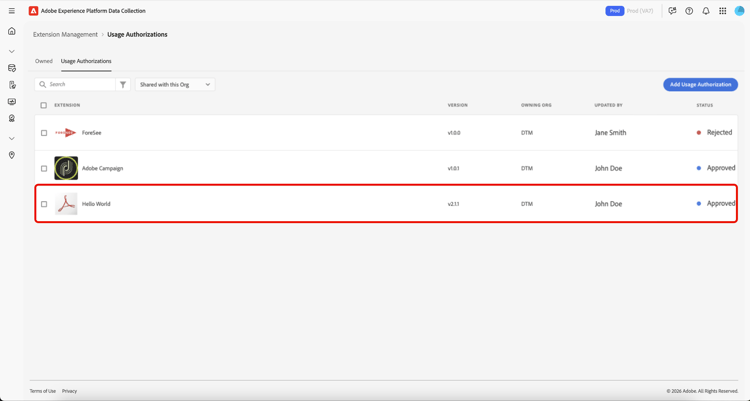Click the Adobe Campaign extension logo
The width and height of the screenshot is (750, 401).
(x=66, y=168)
